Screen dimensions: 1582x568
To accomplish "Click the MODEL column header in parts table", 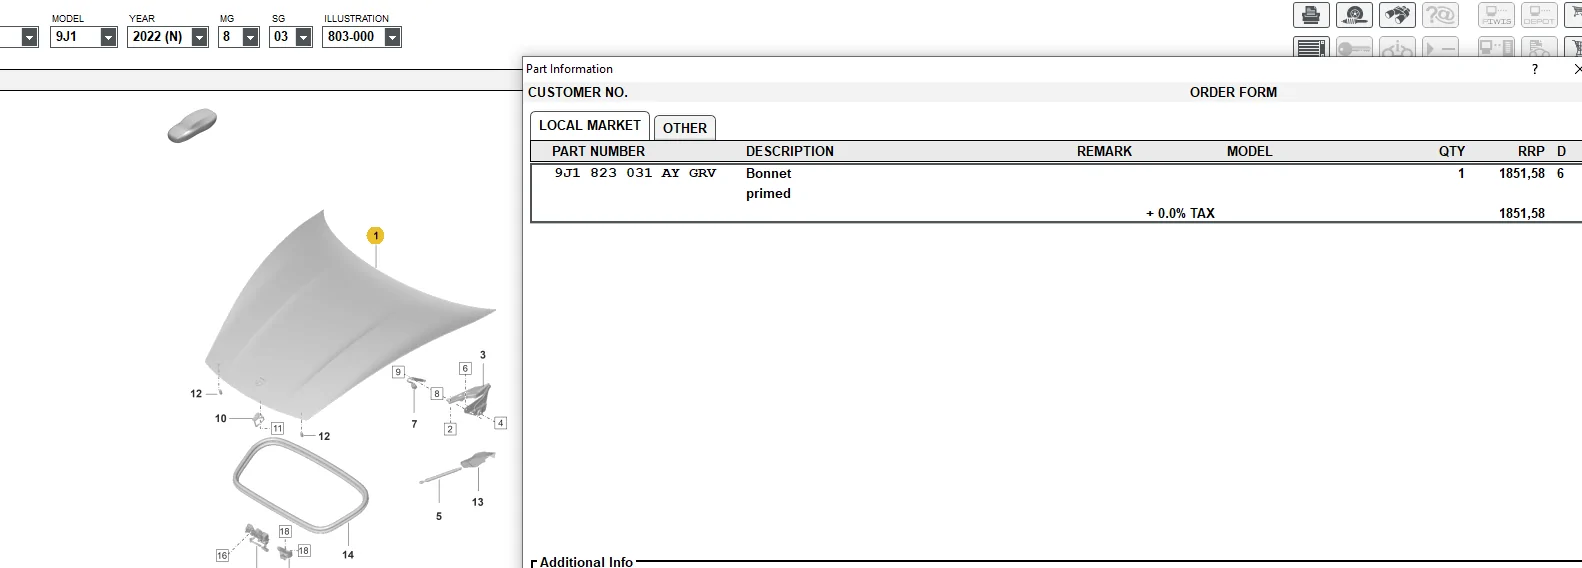I will [1250, 151].
